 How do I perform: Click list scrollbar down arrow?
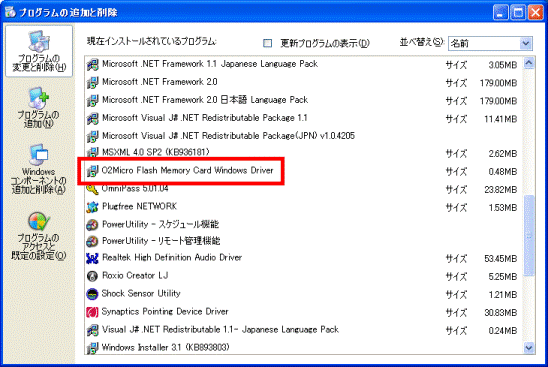[x=529, y=348]
